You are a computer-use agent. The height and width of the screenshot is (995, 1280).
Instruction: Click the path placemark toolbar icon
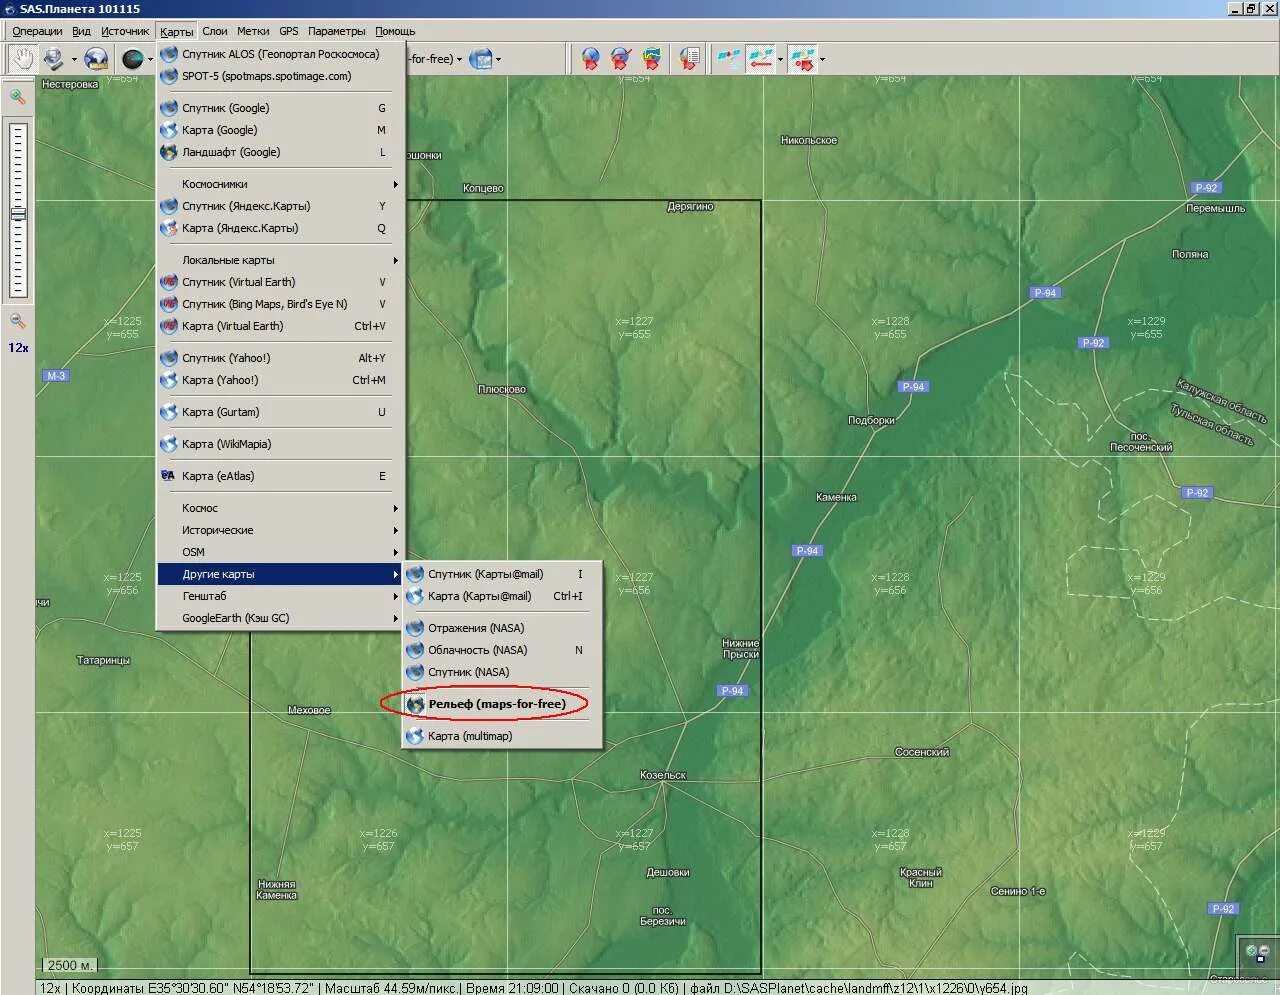click(x=652, y=59)
